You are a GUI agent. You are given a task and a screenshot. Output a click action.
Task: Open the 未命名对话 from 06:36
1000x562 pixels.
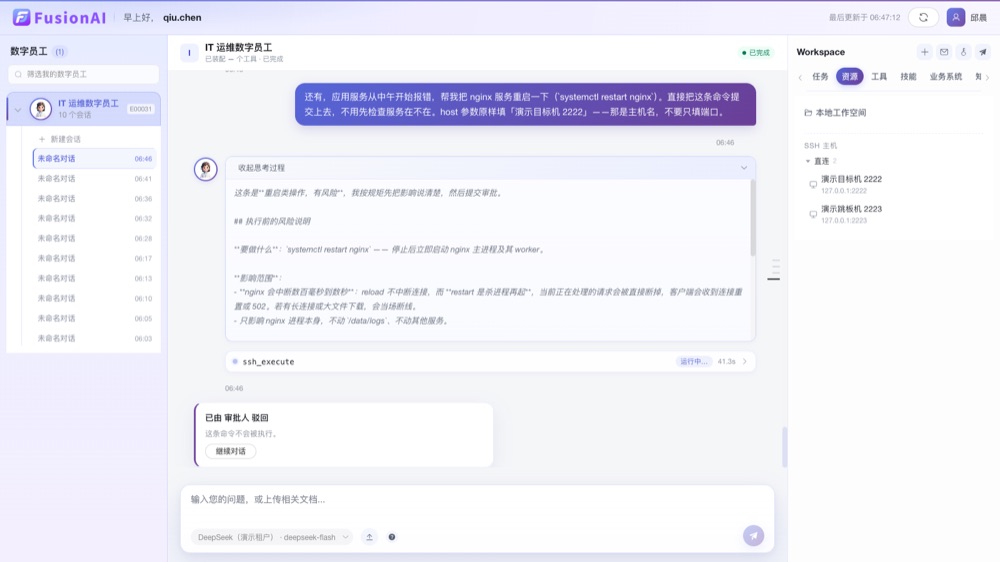(x=94, y=198)
